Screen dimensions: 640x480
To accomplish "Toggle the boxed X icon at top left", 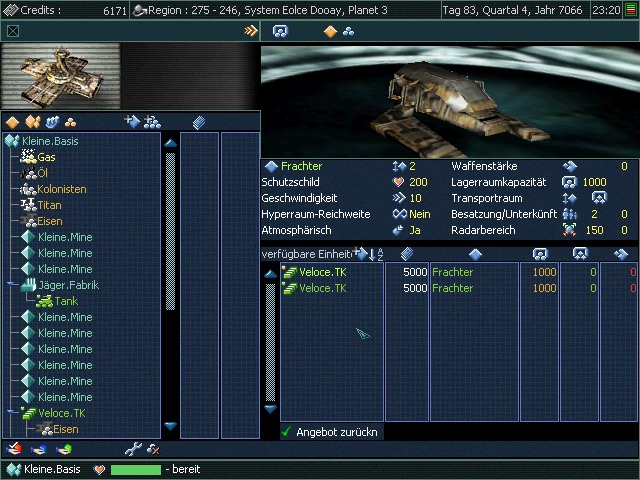I will [x=12, y=31].
